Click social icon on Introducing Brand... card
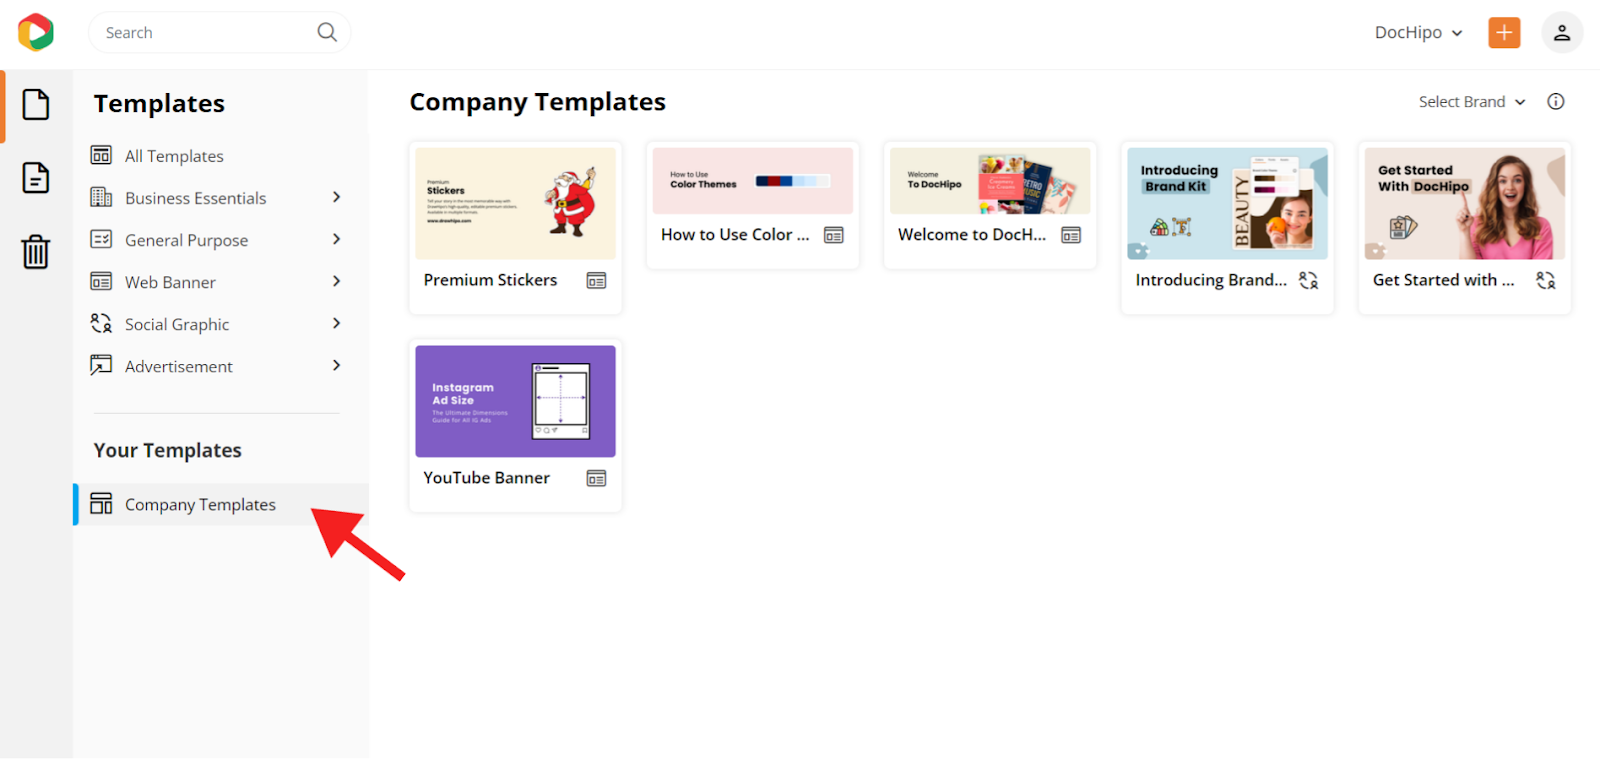Viewport: 1600px width, 760px height. (x=1308, y=281)
